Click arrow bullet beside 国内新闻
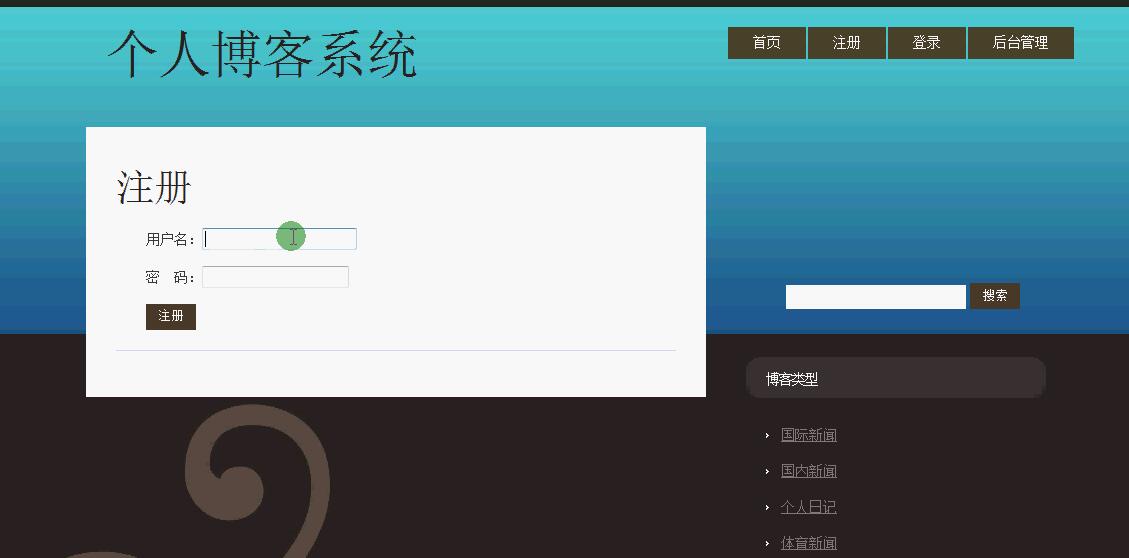The height and width of the screenshot is (558, 1129). point(768,472)
